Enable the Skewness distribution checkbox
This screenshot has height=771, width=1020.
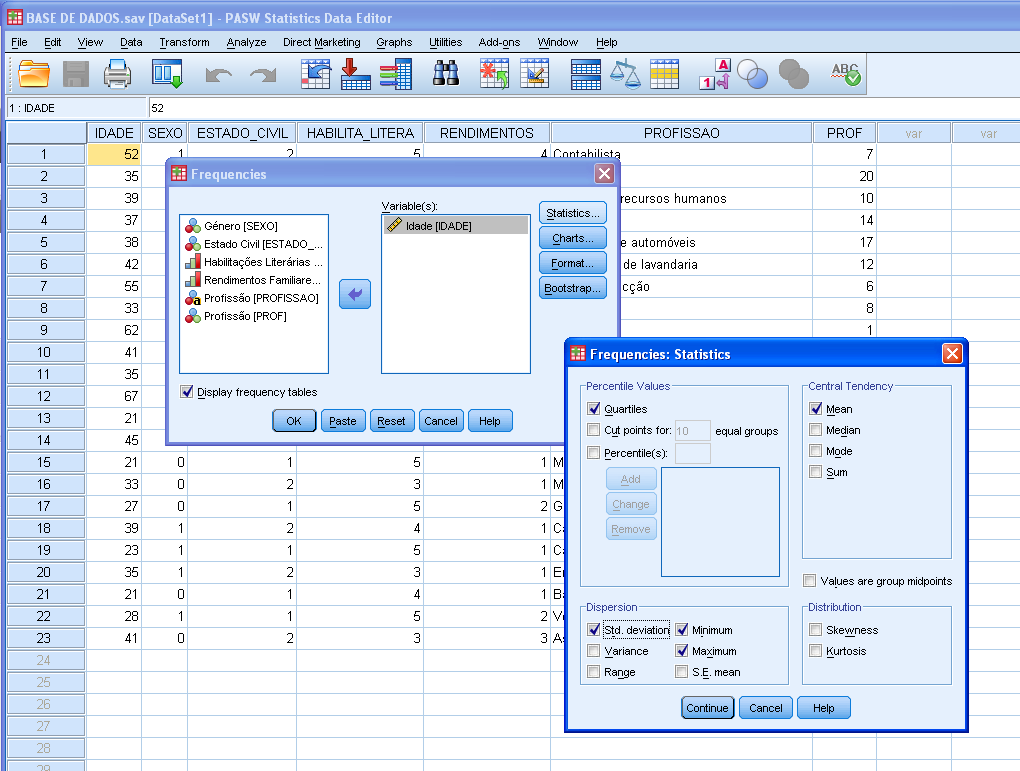(x=816, y=630)
